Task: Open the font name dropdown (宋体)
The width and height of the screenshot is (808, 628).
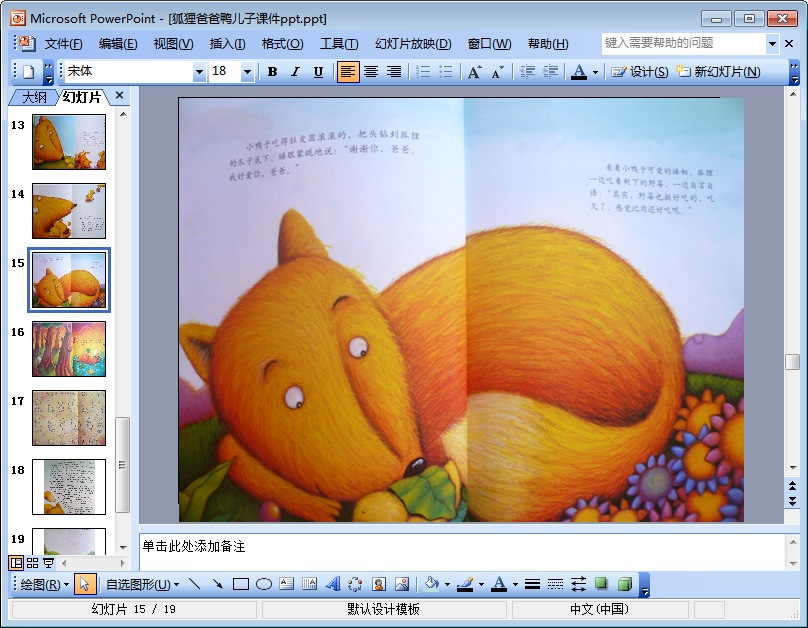Action: coord(199,72)
